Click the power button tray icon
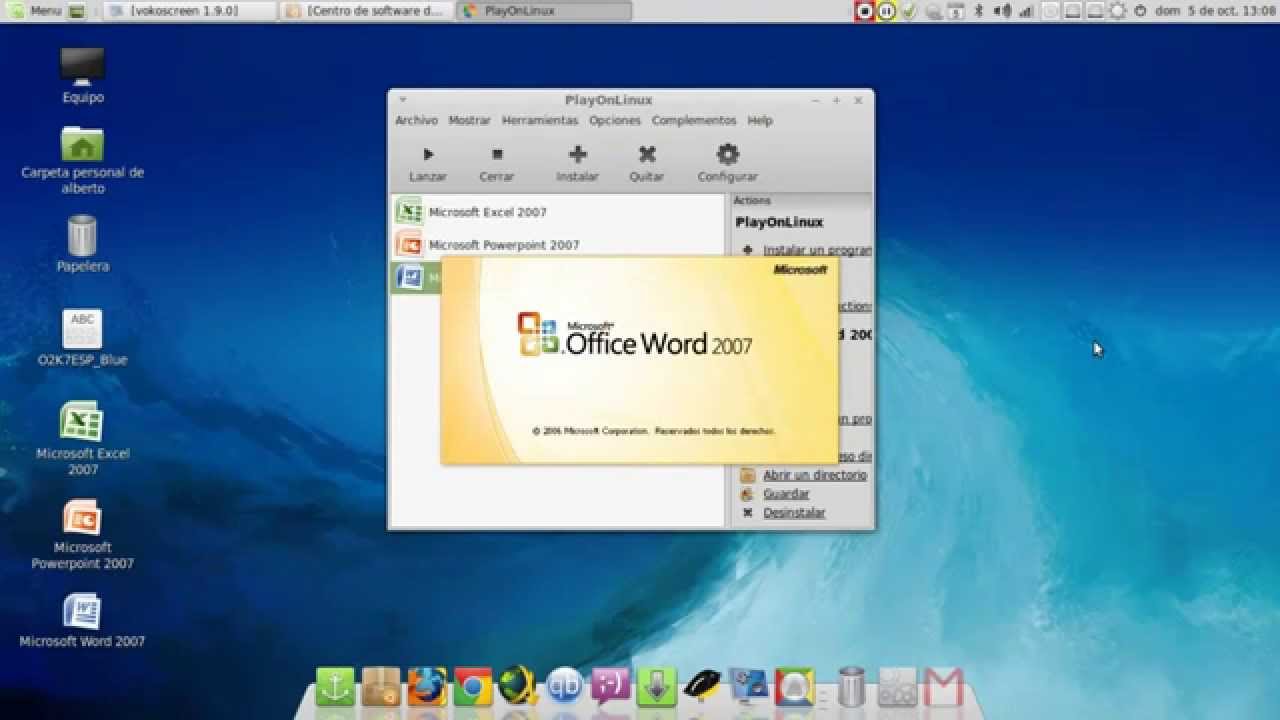1280x720 pixels. [1142, 11]
